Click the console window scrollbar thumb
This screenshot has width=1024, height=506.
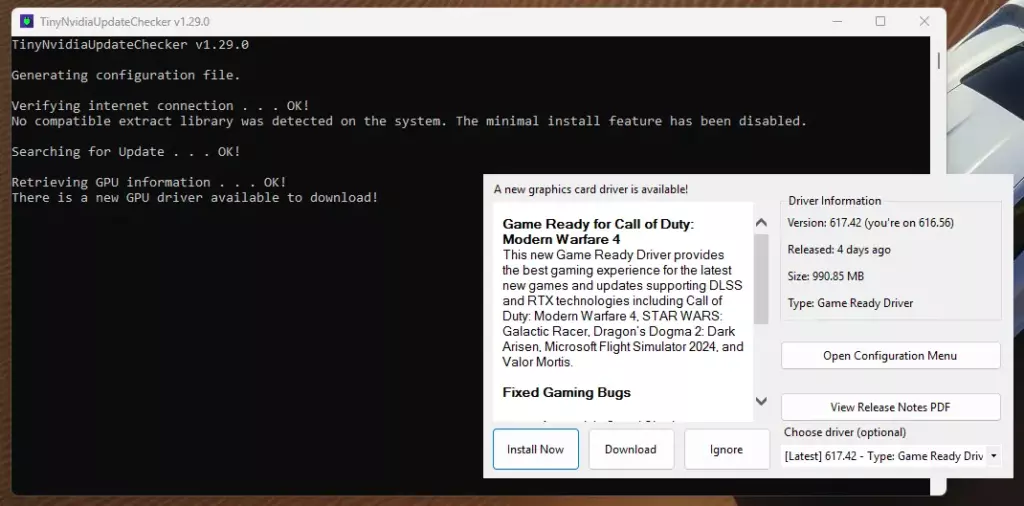click(x=938, y=60)
